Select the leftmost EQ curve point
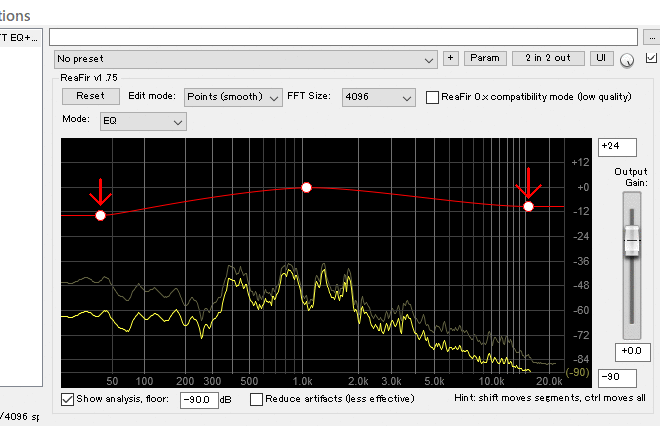 [100, 215]
